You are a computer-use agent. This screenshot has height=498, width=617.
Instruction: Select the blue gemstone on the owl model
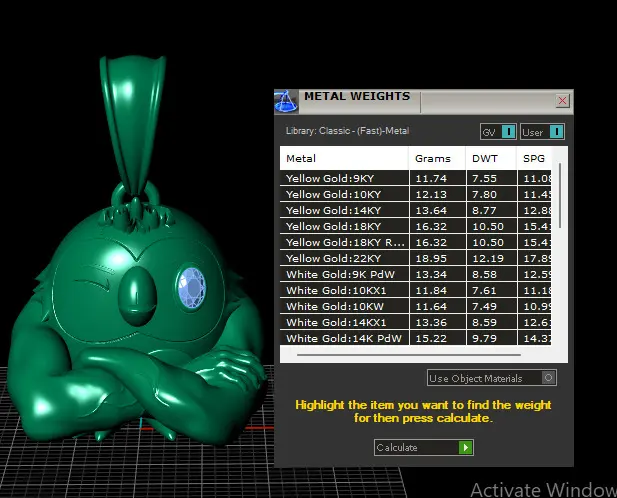(x=191, y=288)
